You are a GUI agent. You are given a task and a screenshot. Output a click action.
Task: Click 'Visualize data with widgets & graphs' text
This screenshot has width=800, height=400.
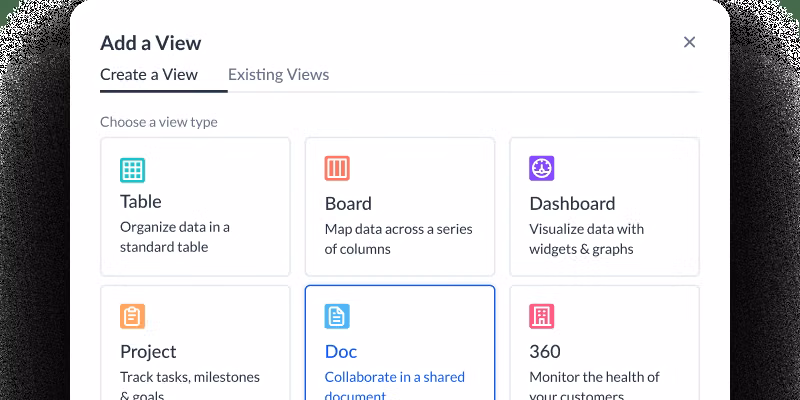(586, 238)
